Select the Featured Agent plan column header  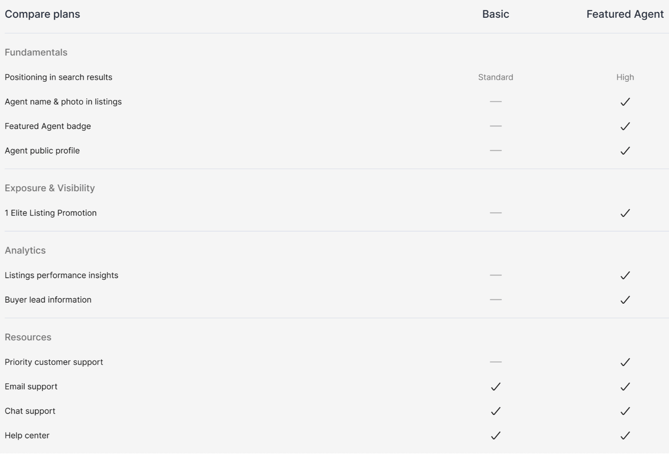[625, 14]
